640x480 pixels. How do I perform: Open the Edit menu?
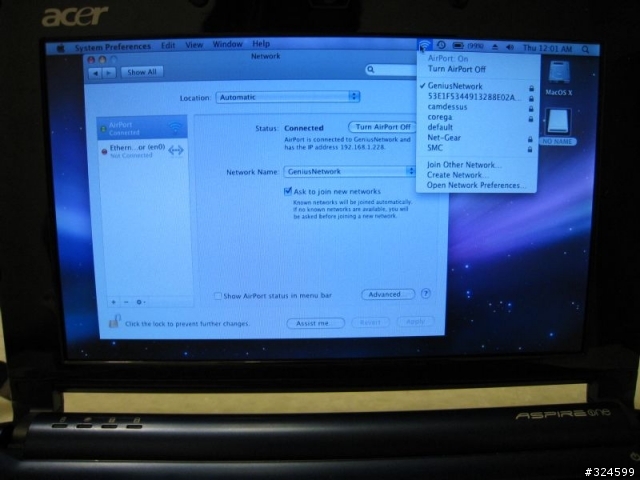coord(168,45)
